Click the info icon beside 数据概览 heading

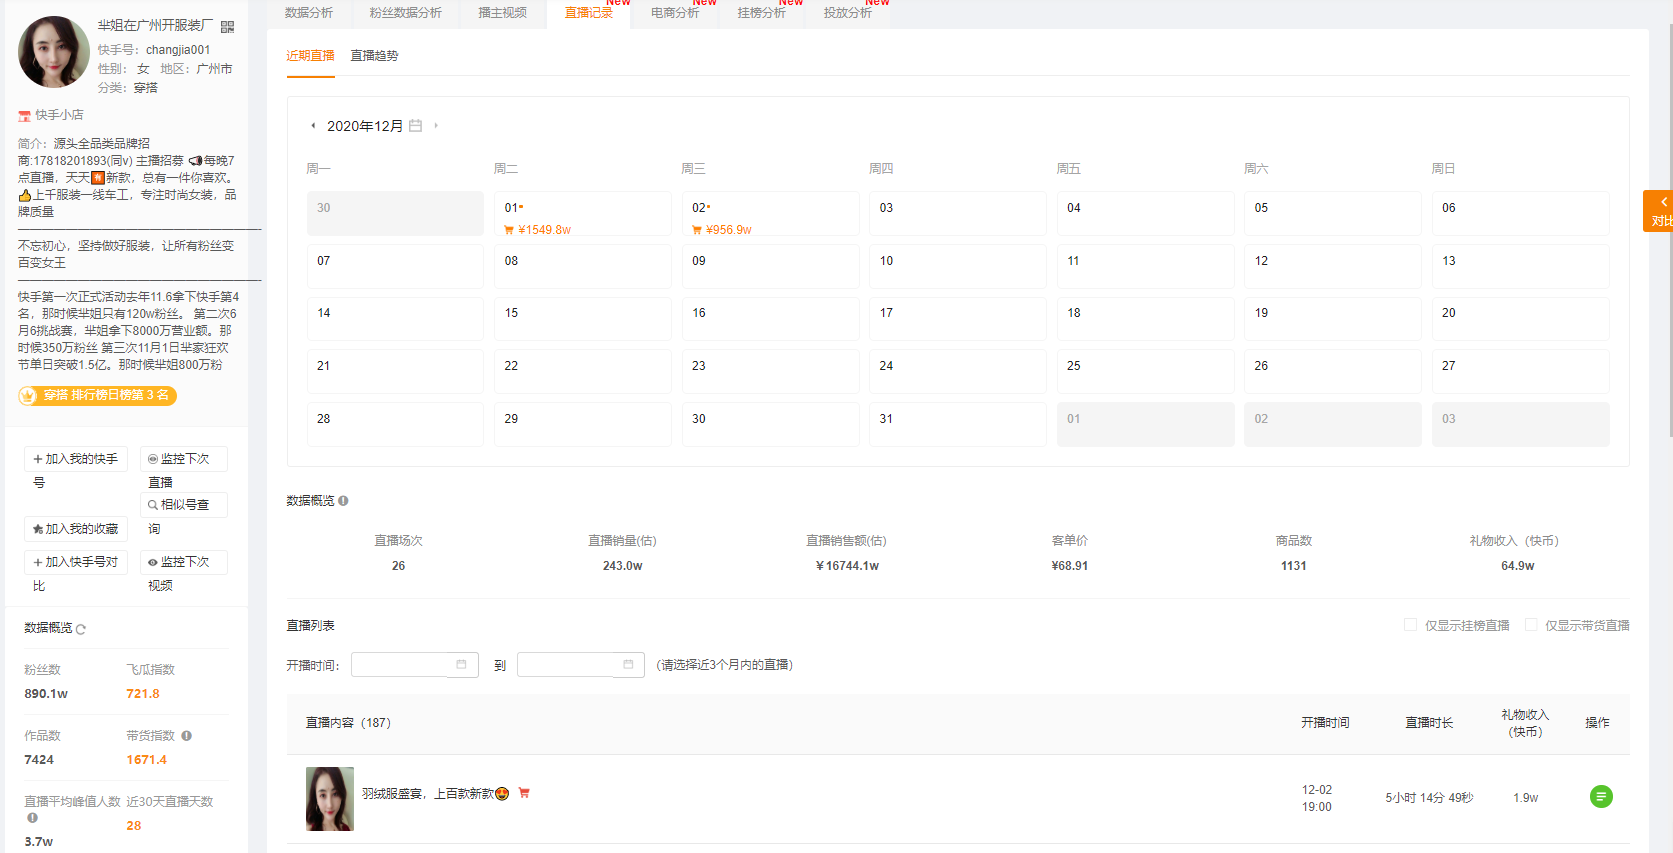coord(343,501)
